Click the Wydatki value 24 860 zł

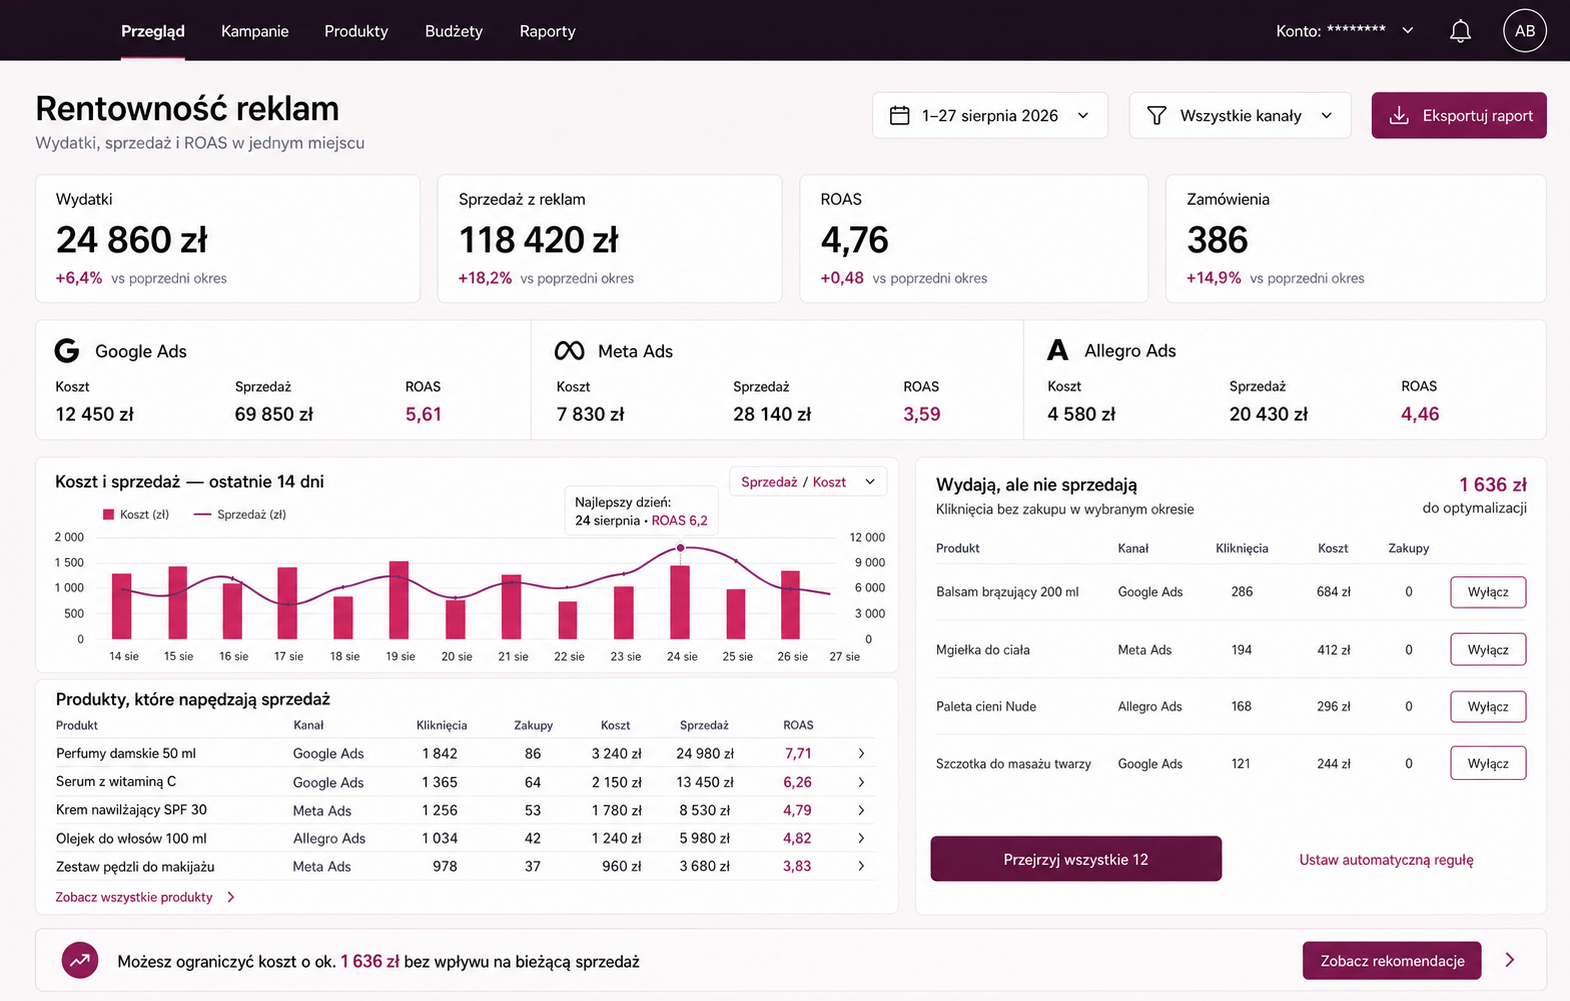(132, 240)
